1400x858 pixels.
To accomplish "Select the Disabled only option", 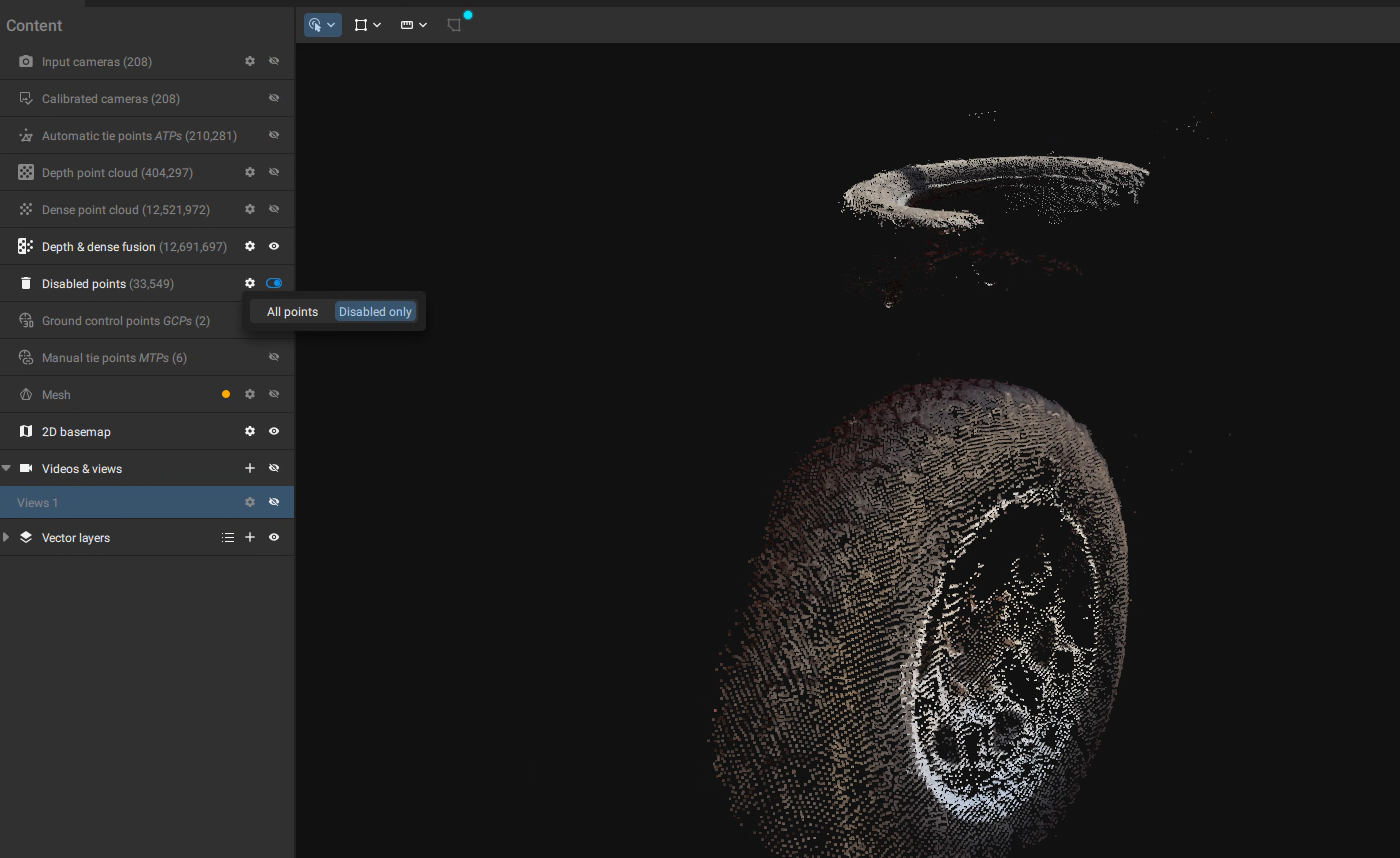I will (375, 311).
